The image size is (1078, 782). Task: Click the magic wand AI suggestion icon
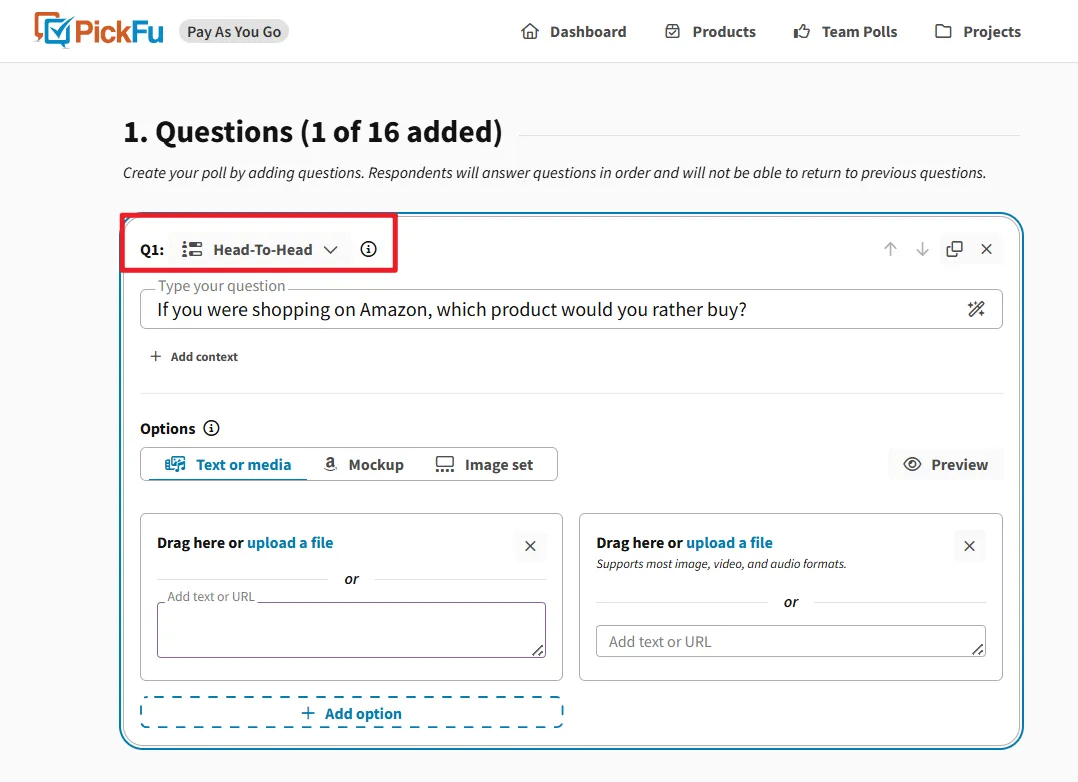976,309
